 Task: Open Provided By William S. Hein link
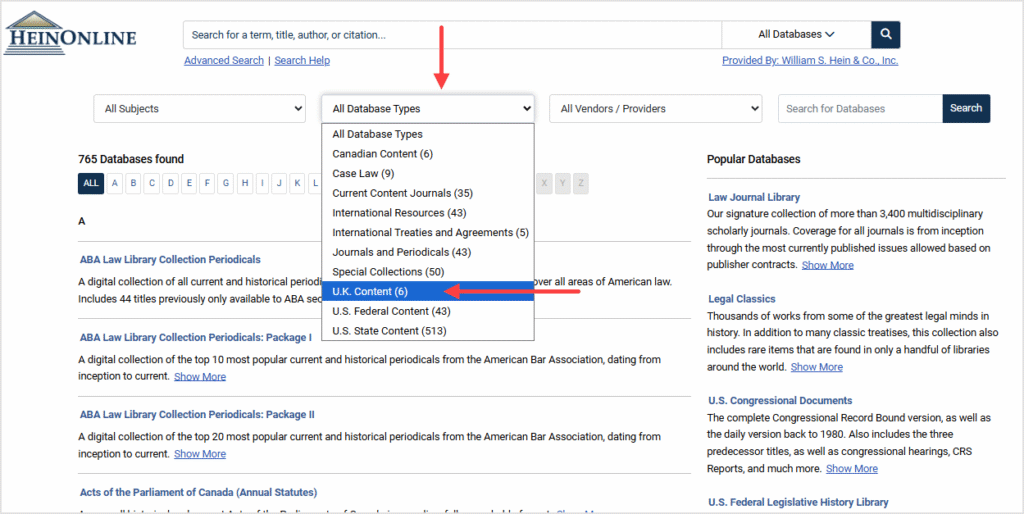pos(810,61)
